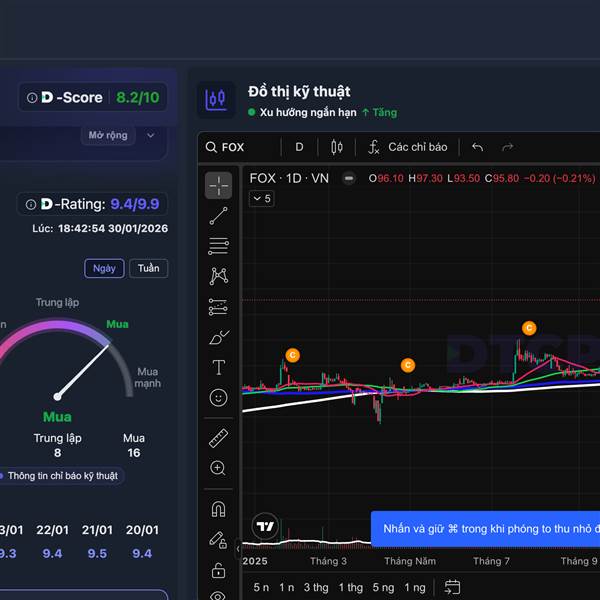The image size is (600, 600).
Task: Click the zoom in magnifier tool
Action: point(218,468)
